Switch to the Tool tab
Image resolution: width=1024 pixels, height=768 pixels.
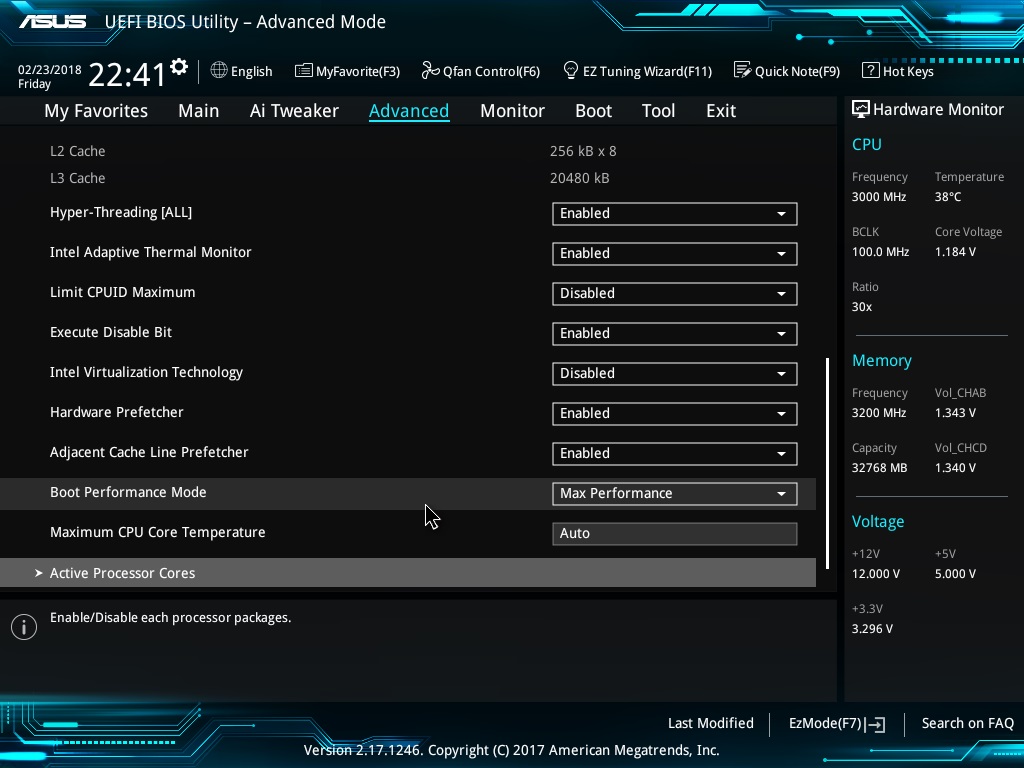pos(658,111)
